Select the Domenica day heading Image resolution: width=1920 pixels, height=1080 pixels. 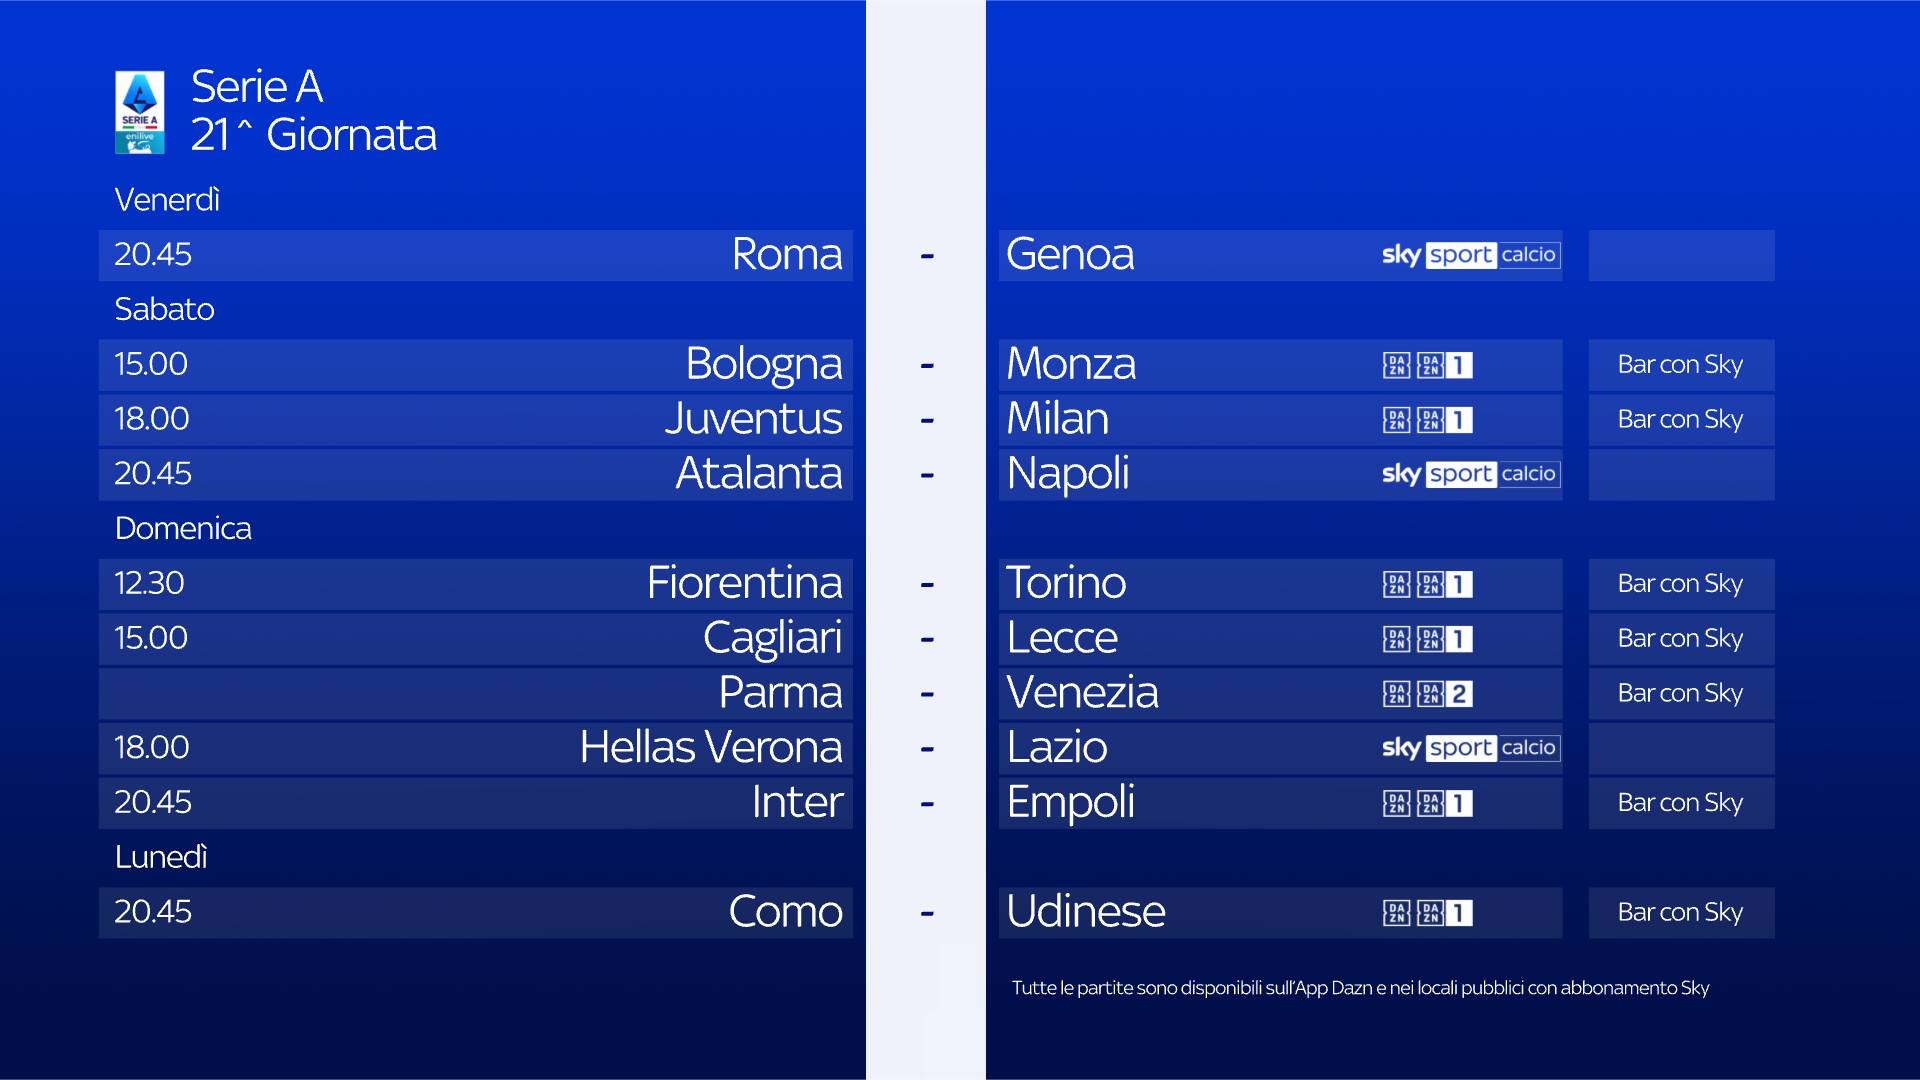[183, 529]
